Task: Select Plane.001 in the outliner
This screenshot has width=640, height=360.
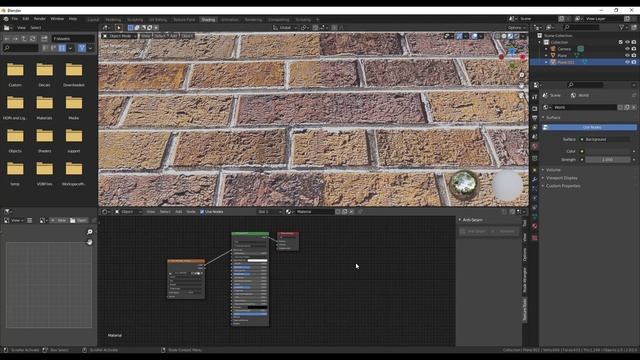Action: [x=566, y=62]
